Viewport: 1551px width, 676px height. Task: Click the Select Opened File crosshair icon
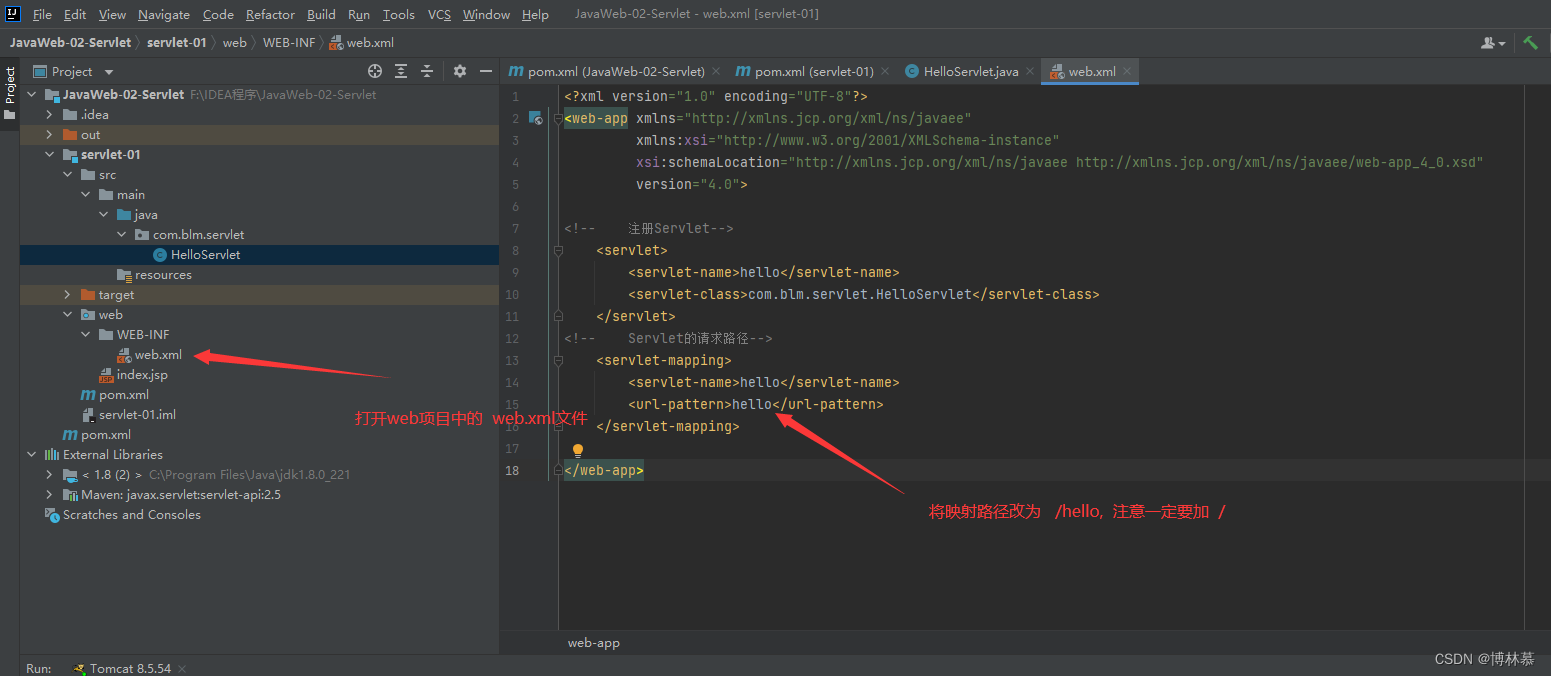click(x=375, y=71)
